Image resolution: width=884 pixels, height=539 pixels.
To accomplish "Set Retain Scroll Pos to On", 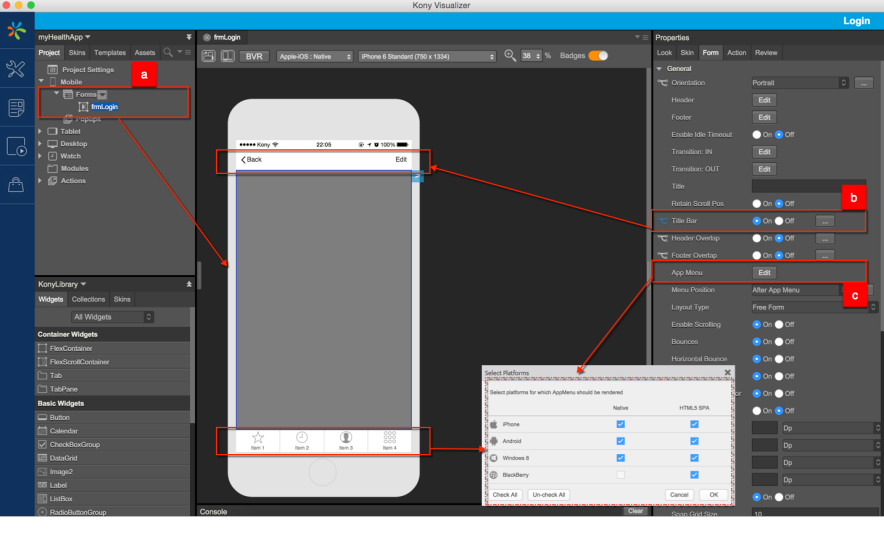I will tap(757, 204).
